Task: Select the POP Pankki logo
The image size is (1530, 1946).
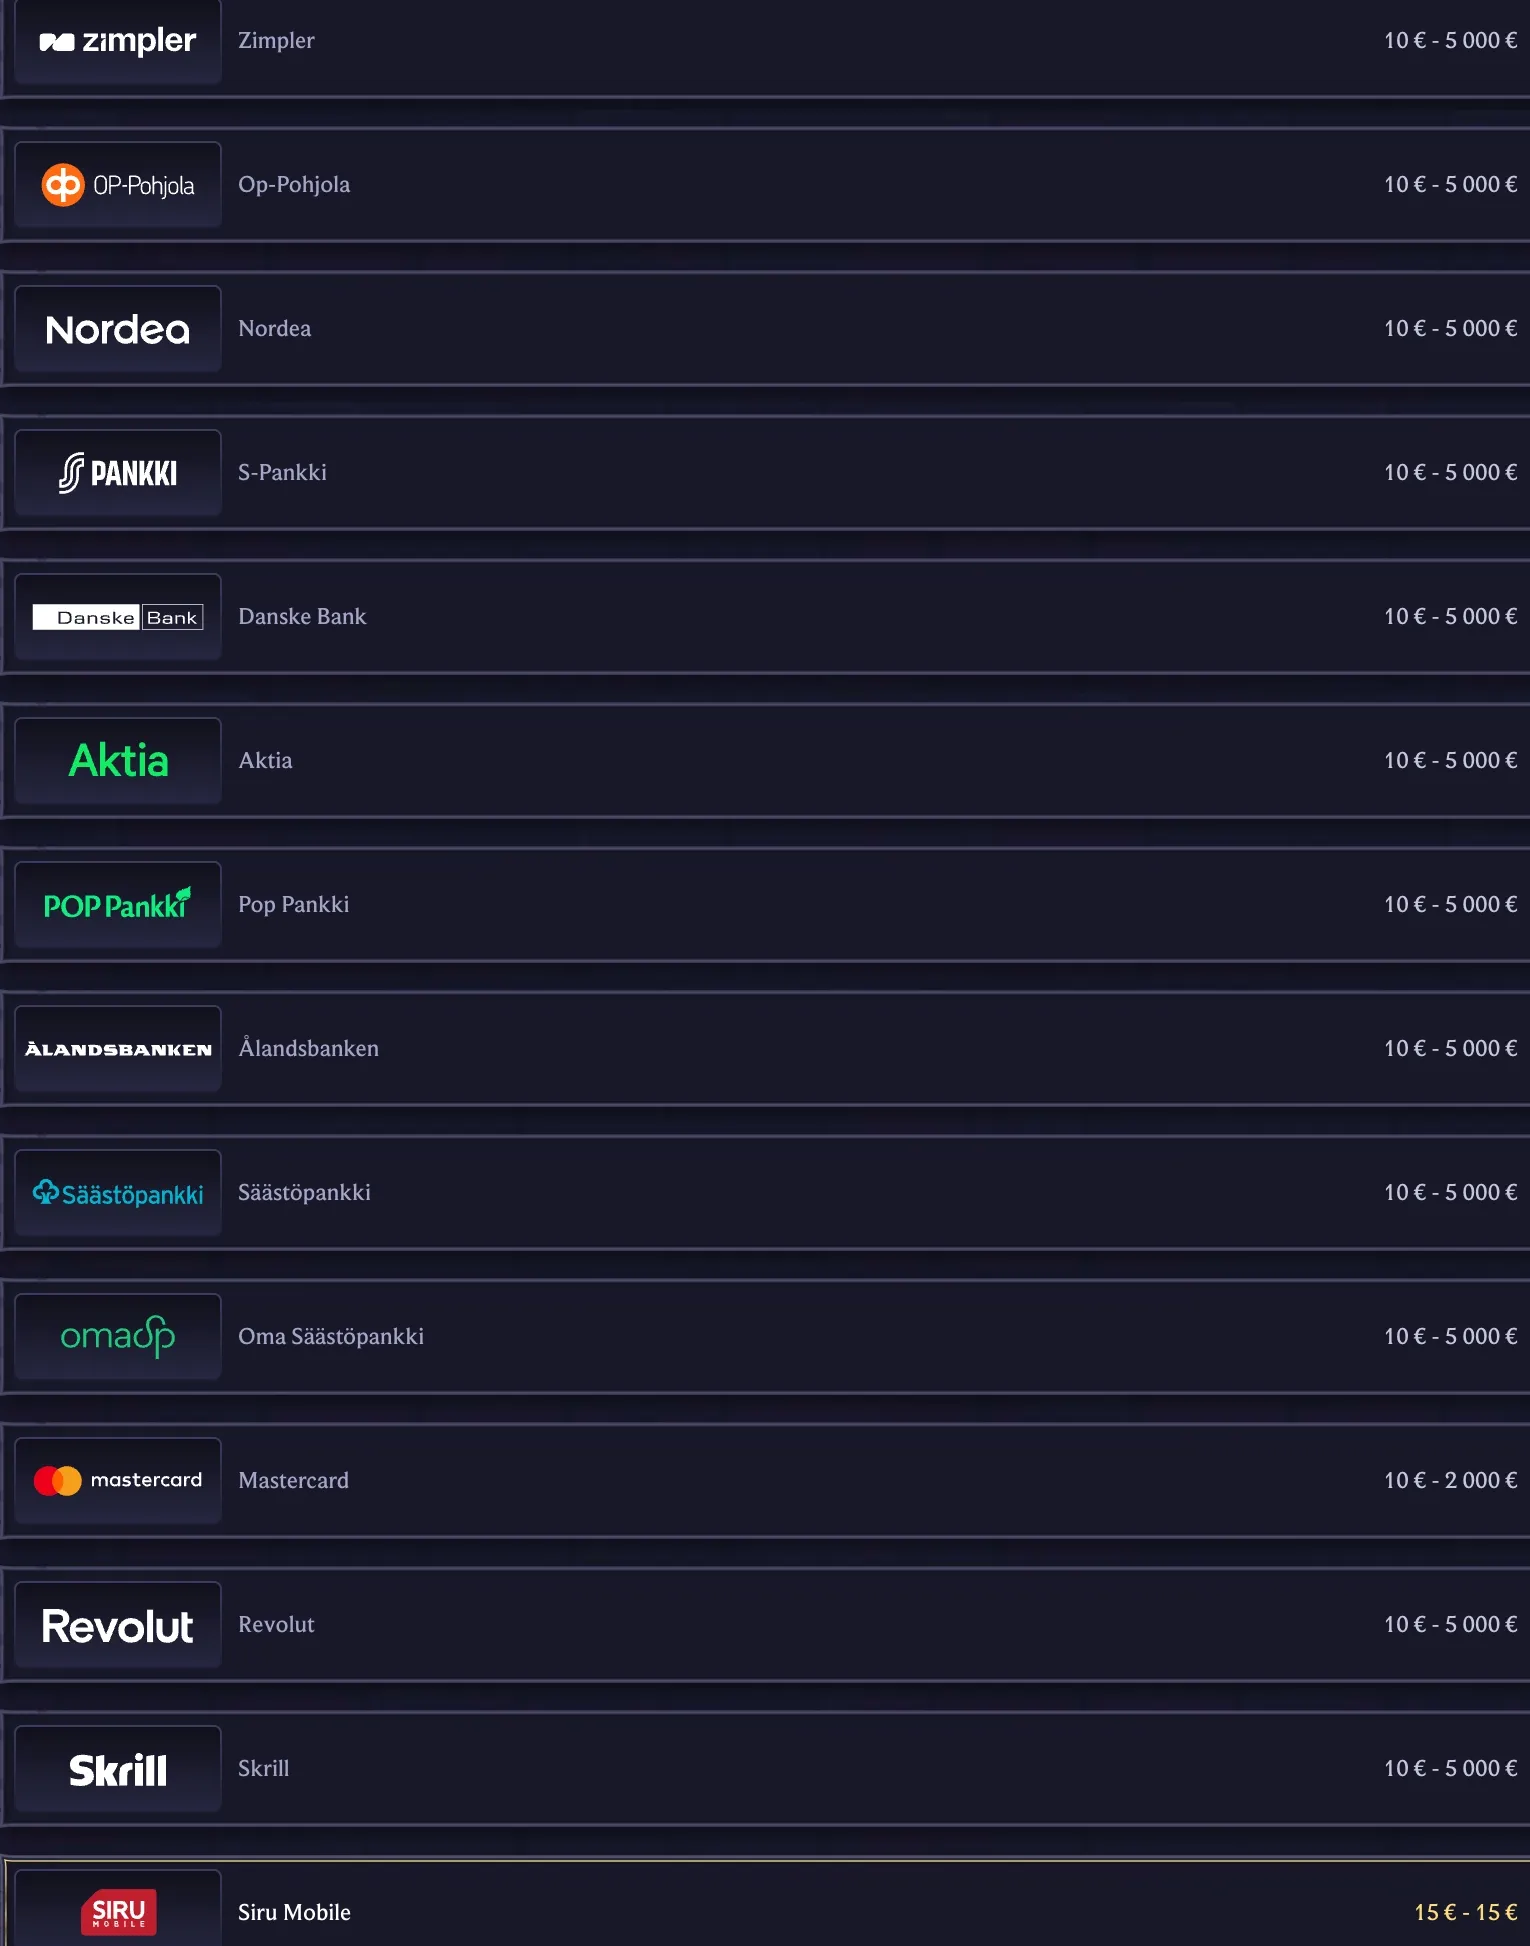Action: pyautogui.click(x=117, y=904)
